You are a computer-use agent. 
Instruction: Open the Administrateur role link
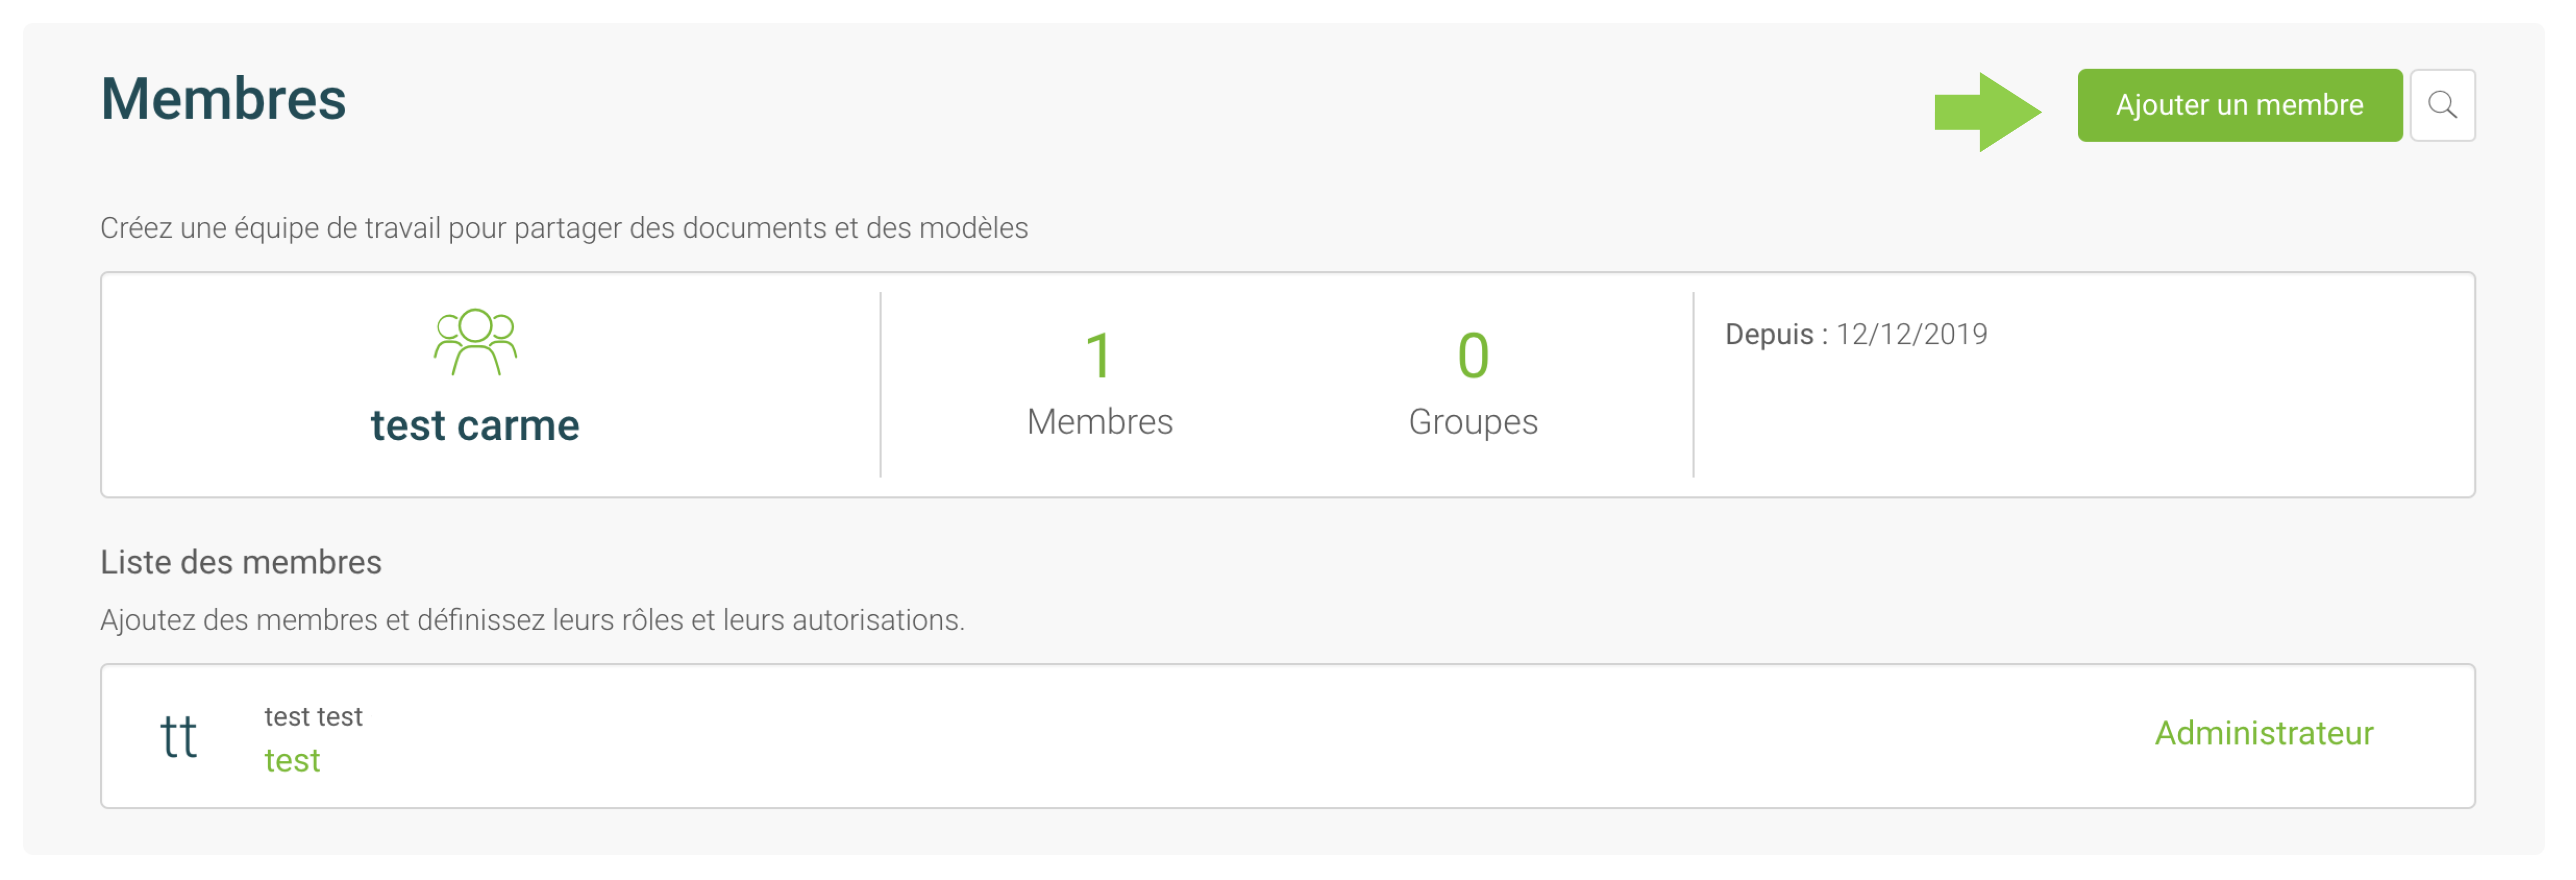click(x=2263, y=733)
